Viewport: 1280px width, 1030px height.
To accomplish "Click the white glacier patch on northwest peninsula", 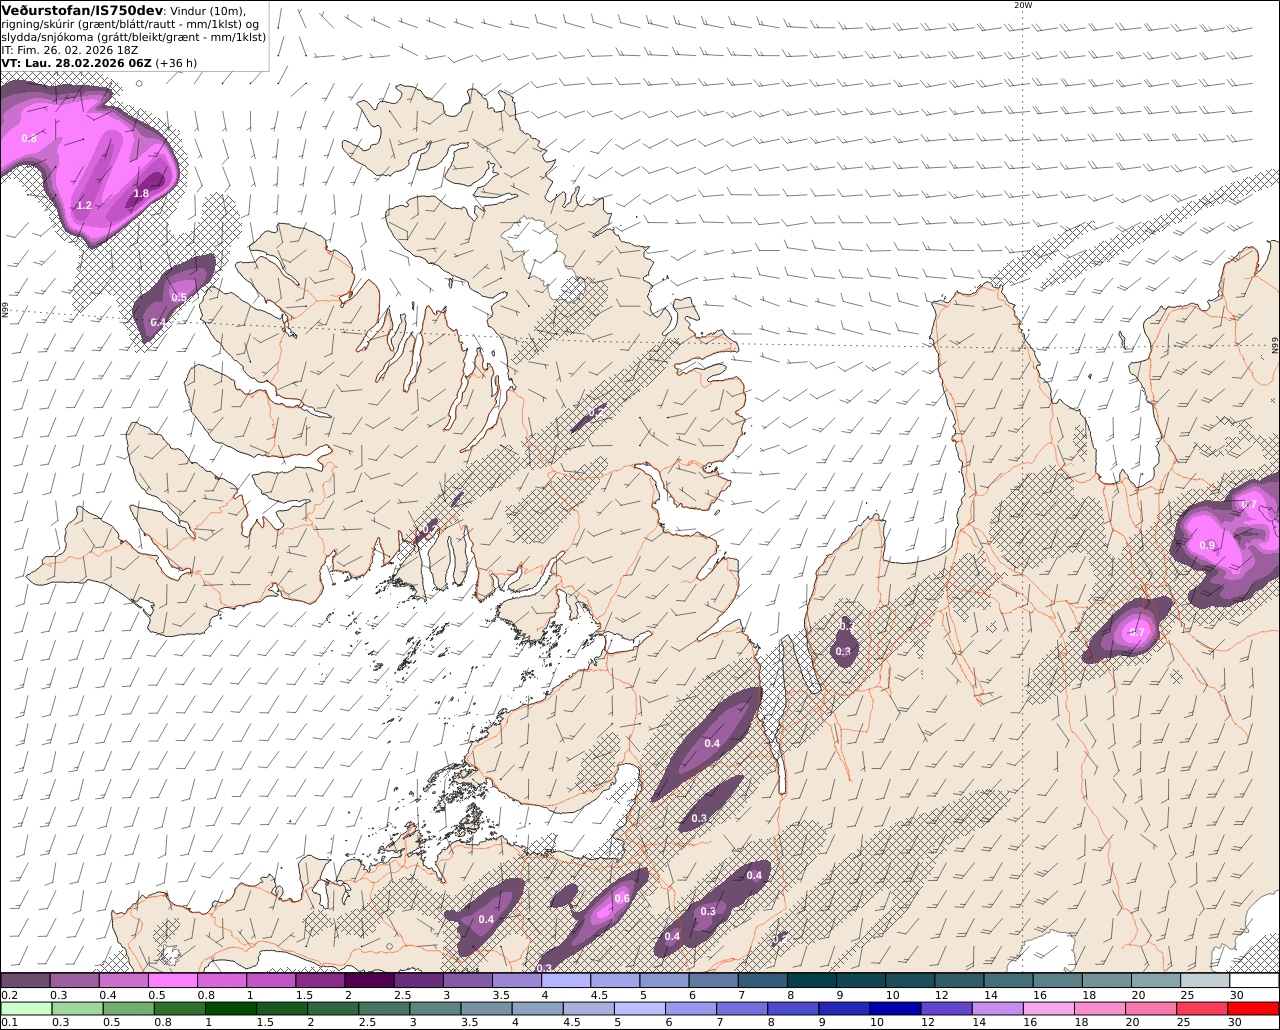I will click(534, 250).
